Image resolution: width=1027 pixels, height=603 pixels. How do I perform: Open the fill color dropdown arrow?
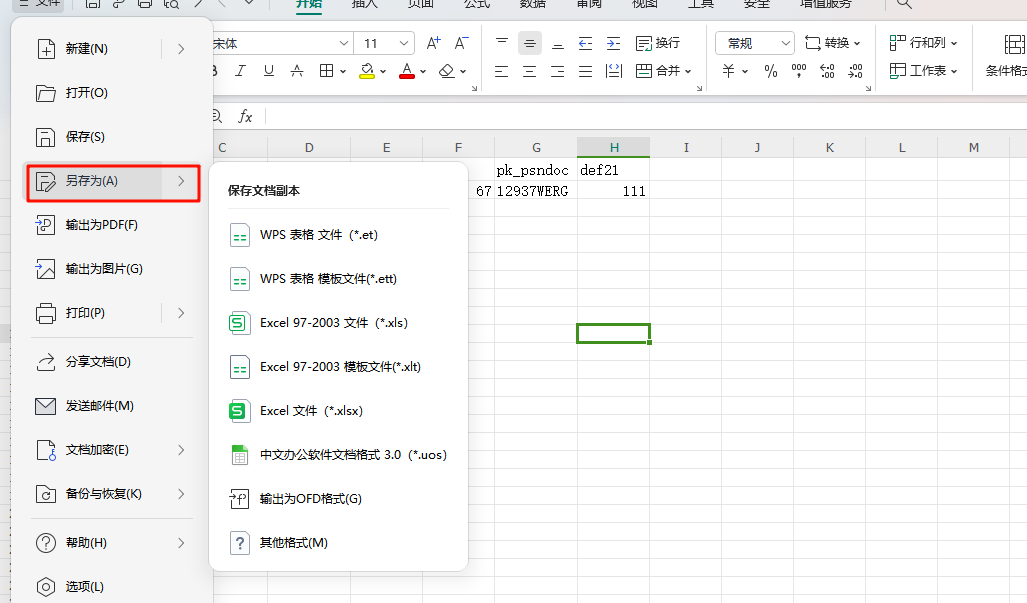[x=383, y=71]
